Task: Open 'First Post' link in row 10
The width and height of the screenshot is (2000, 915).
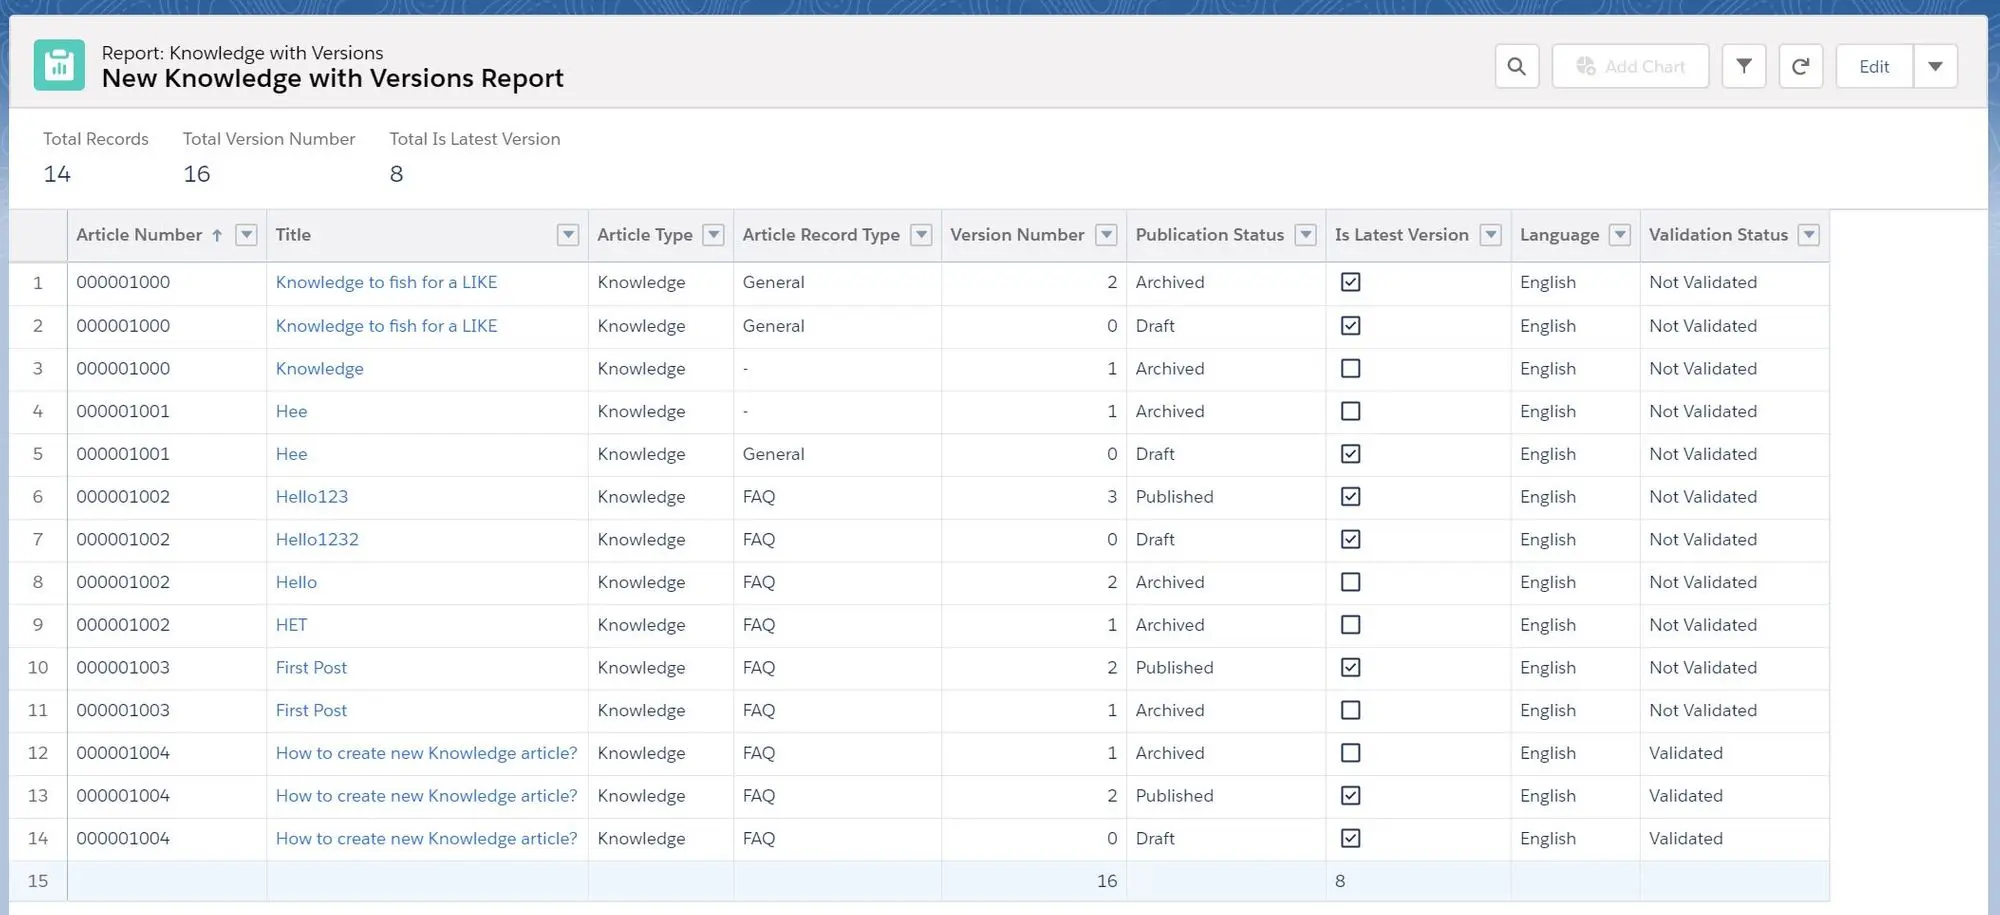Action: click(311, 667)
